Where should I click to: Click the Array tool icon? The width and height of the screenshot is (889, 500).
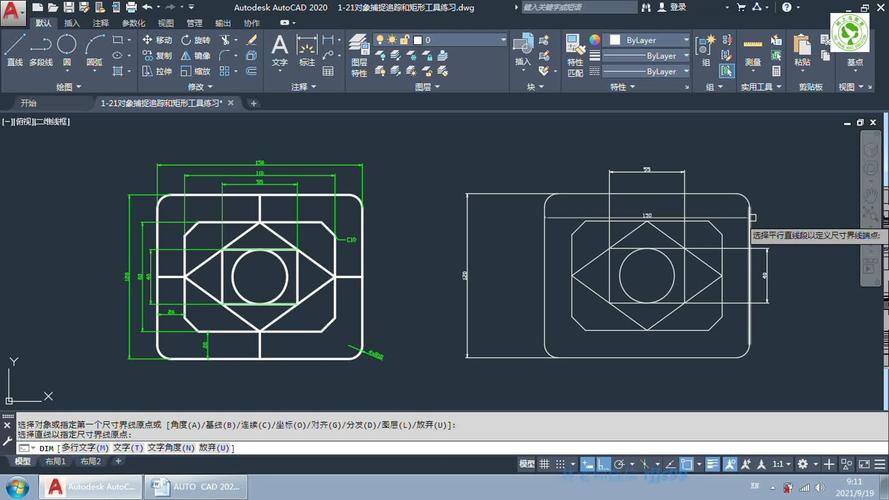[x=225, y=71]
